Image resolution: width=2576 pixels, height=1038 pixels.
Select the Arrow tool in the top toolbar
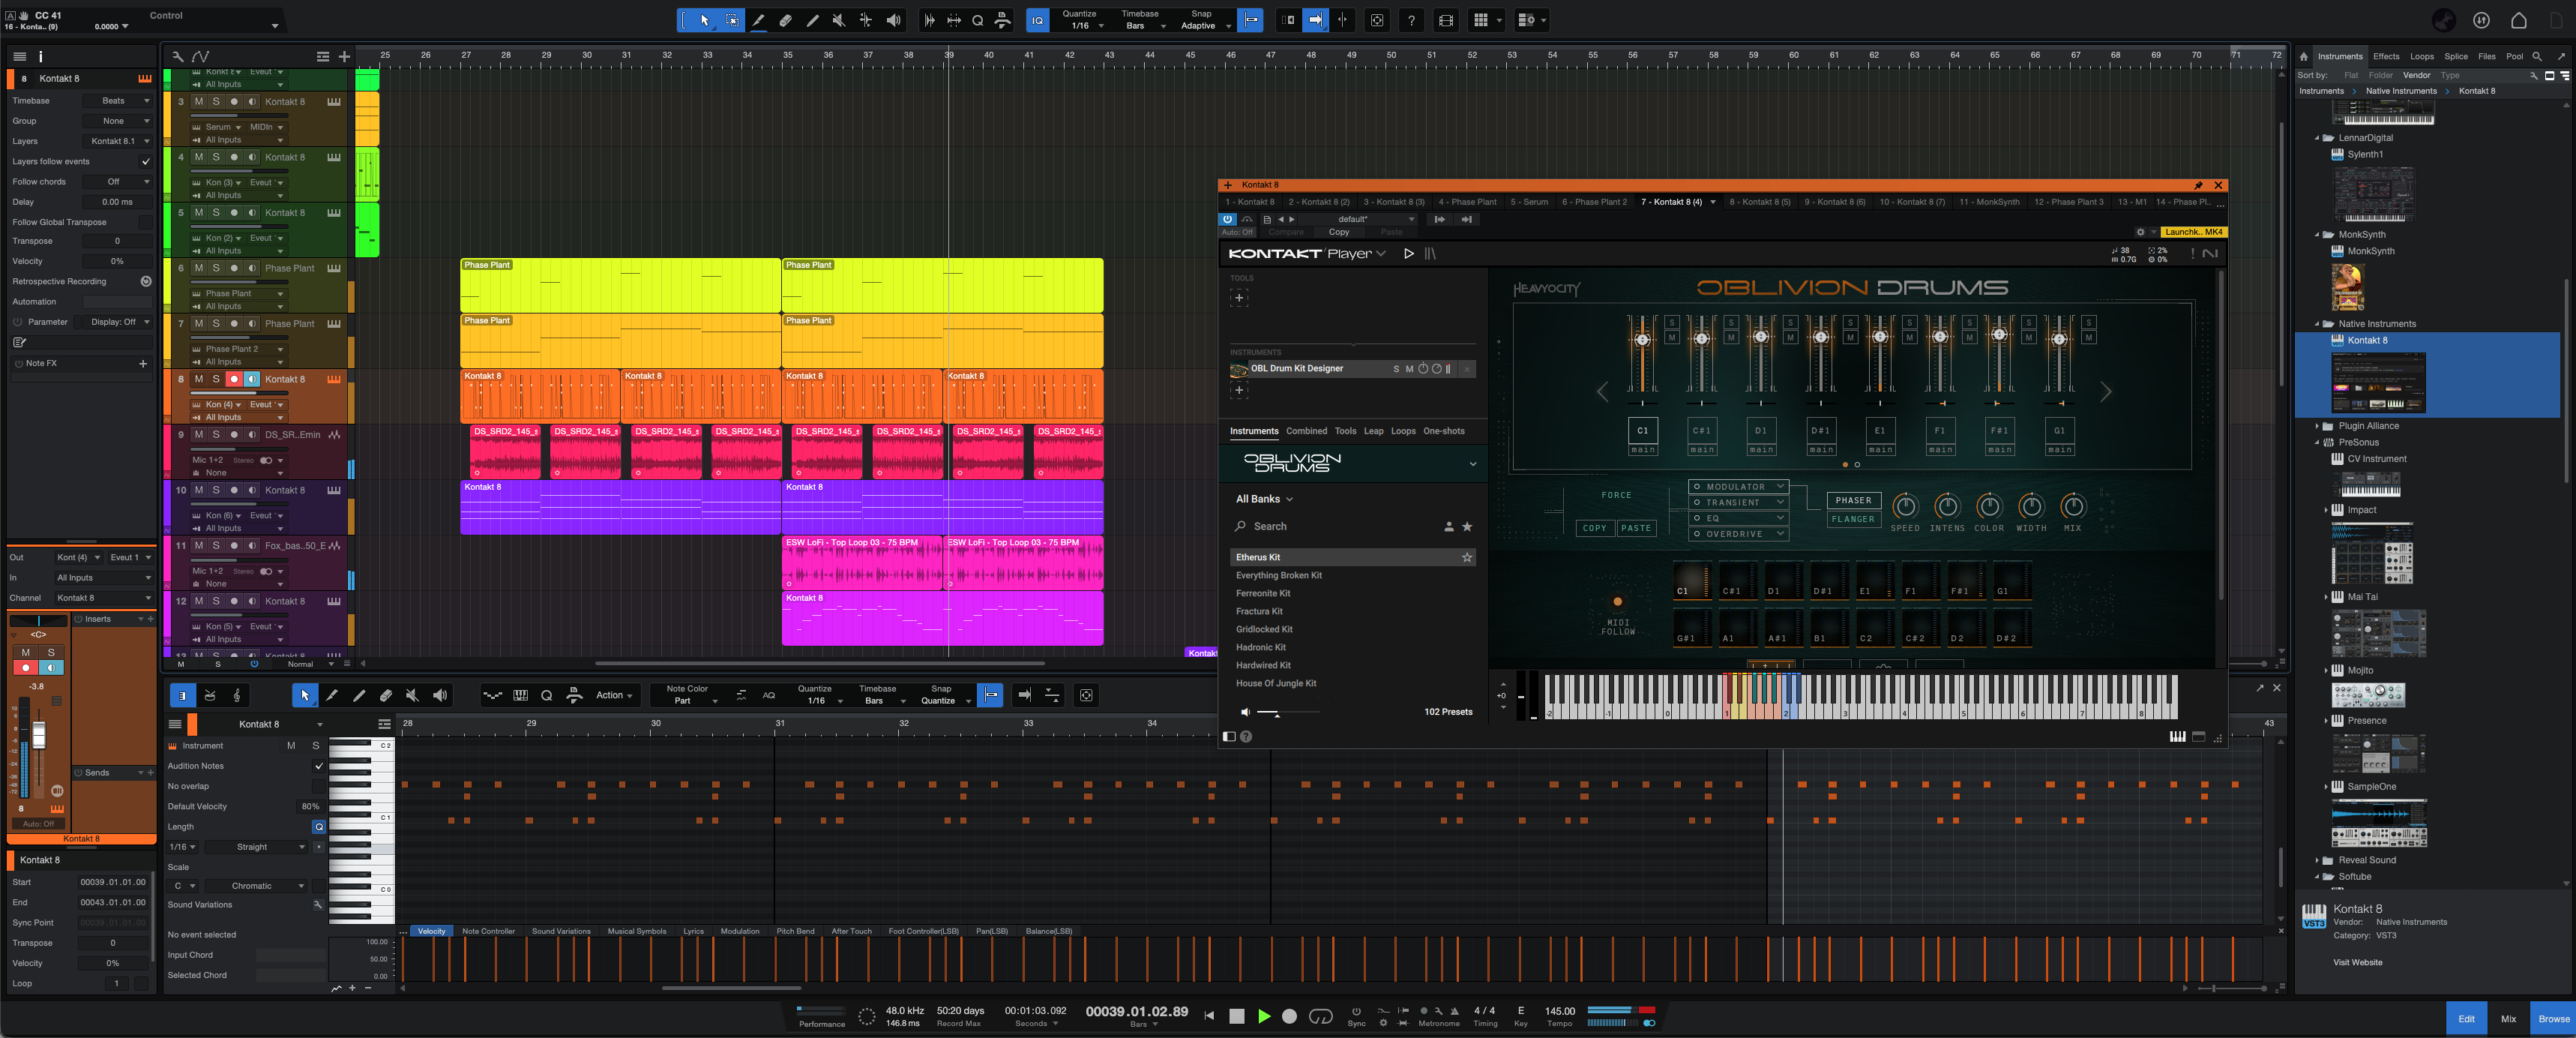pos(705,20)
